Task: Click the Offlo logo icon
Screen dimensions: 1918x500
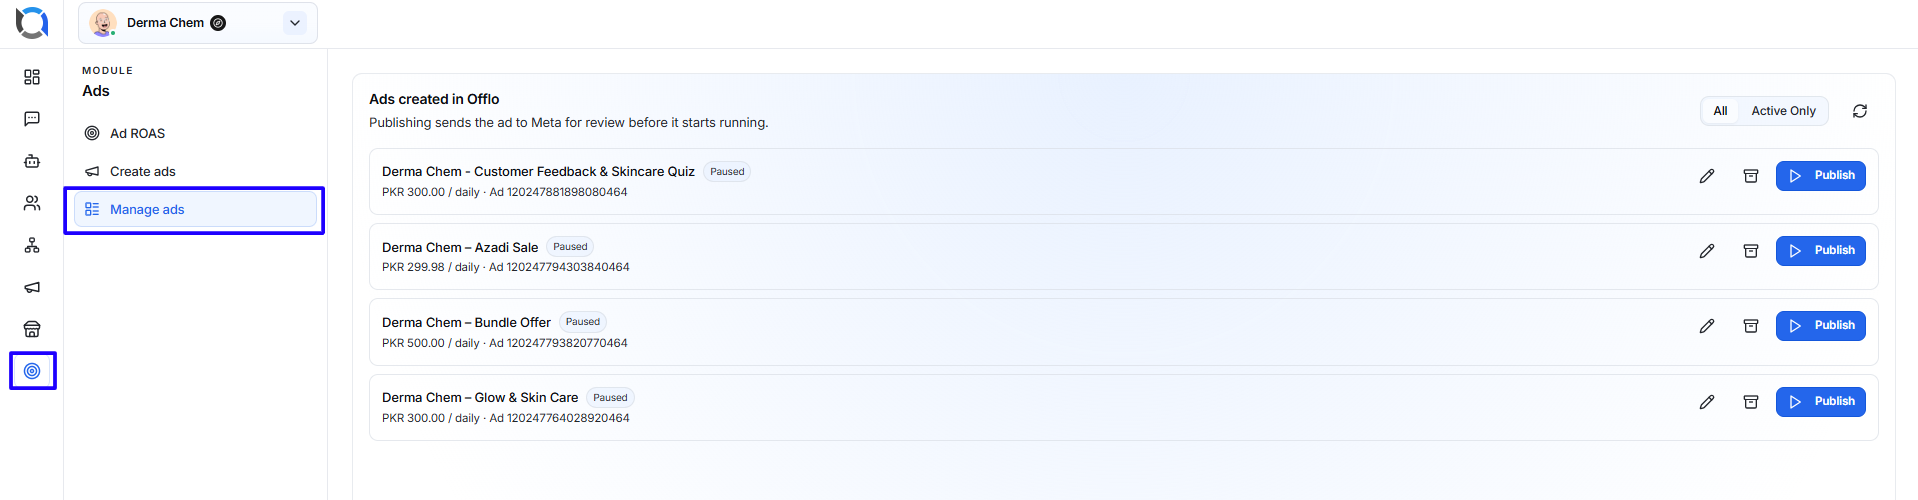Action: pos(32,22)
